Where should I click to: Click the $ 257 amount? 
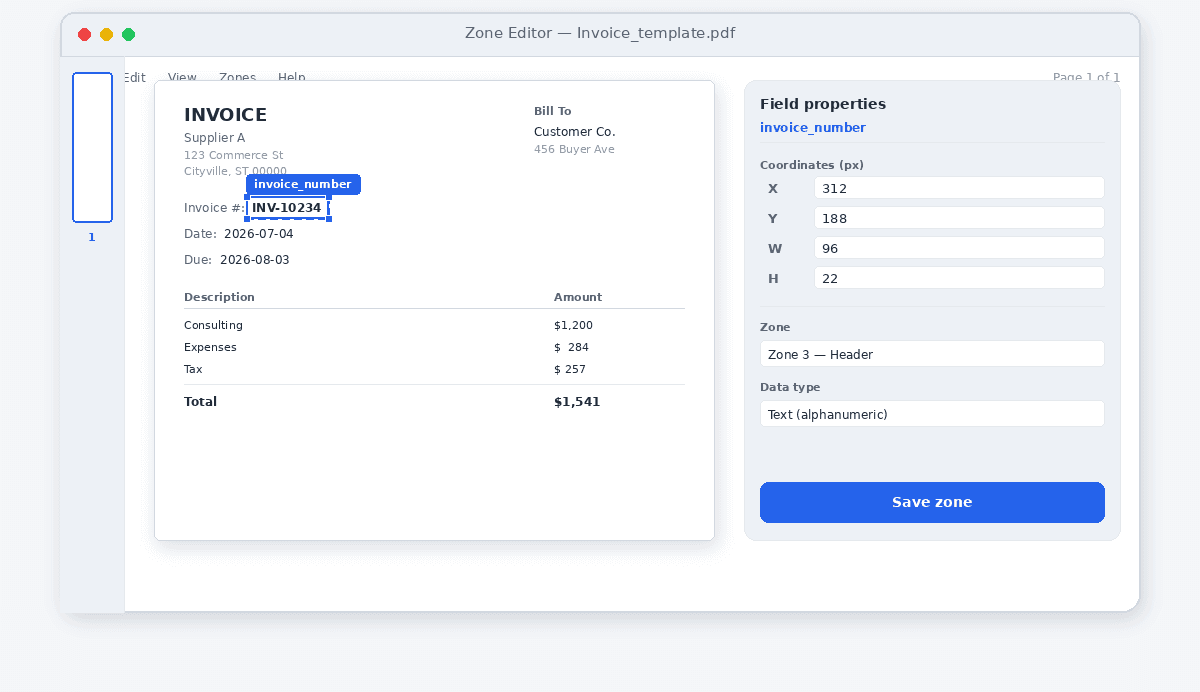pos(570,369)
